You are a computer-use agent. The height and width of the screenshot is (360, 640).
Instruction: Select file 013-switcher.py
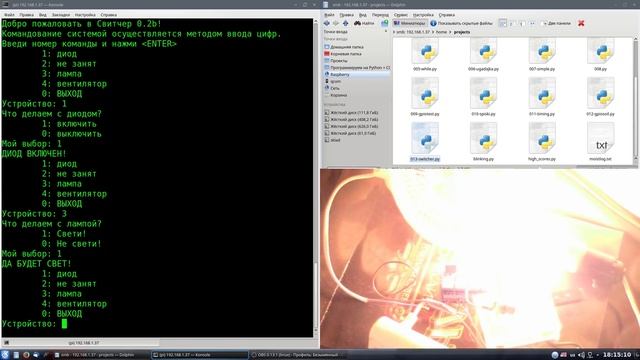click(x=424, y=142)
